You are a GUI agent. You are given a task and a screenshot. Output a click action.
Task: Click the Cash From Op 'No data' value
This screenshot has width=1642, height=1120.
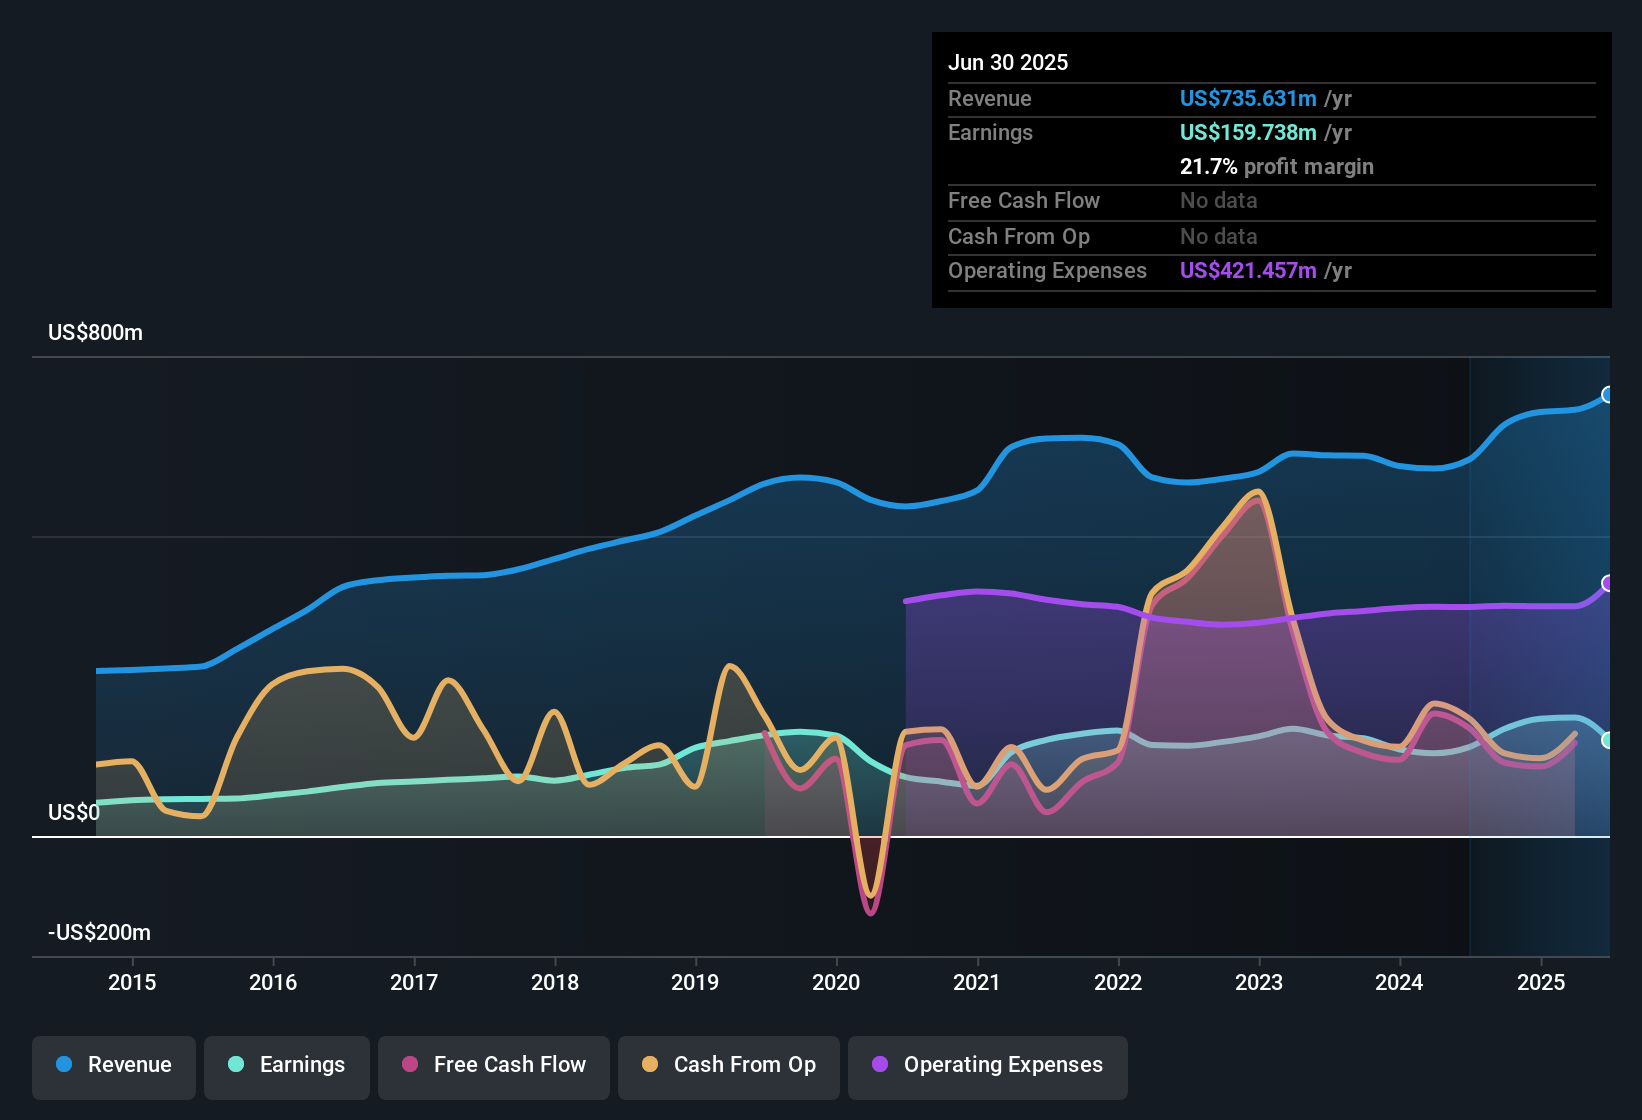1219,236
